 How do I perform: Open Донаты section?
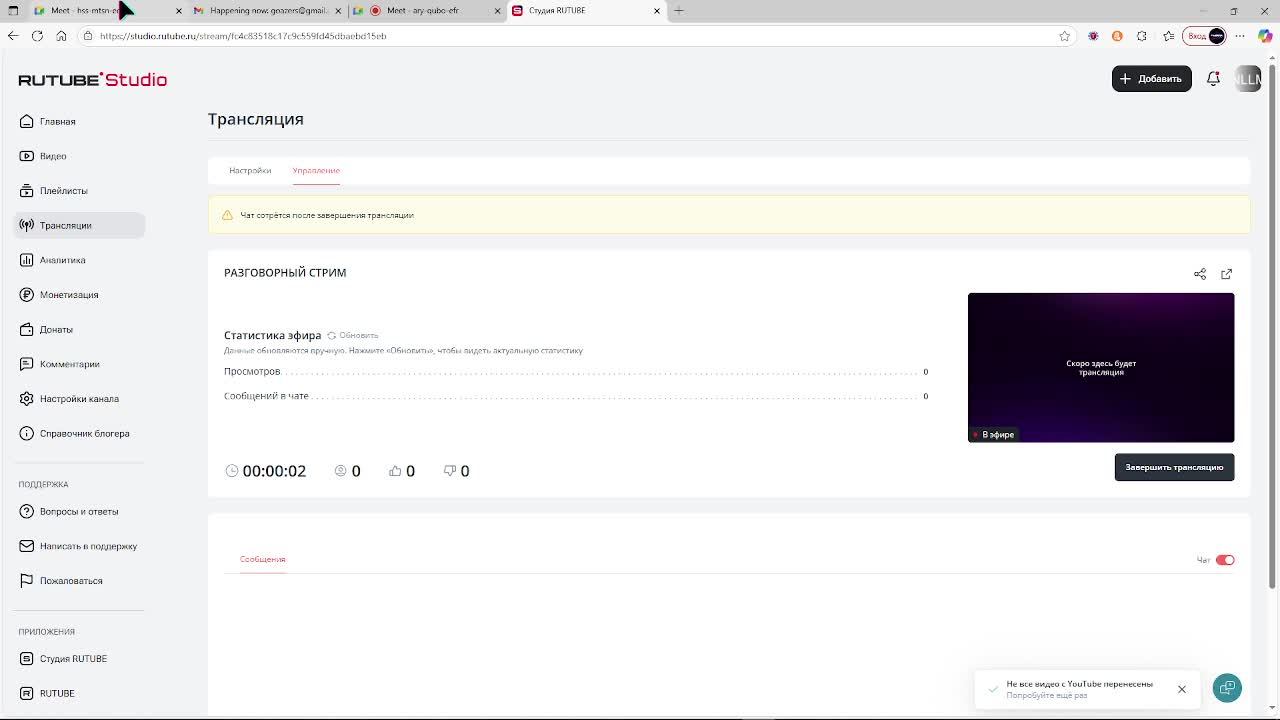coord(46,329)
